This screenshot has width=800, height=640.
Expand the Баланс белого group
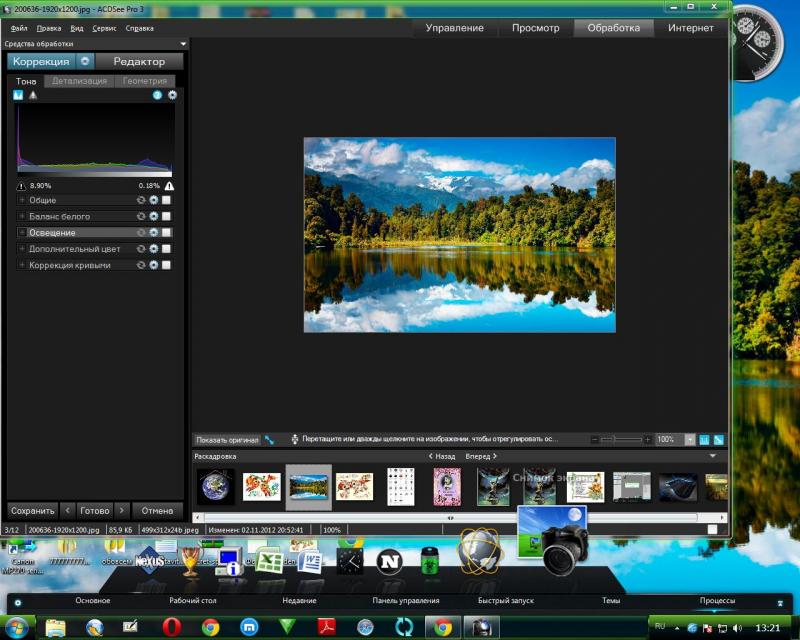click(x=22, y=216)
